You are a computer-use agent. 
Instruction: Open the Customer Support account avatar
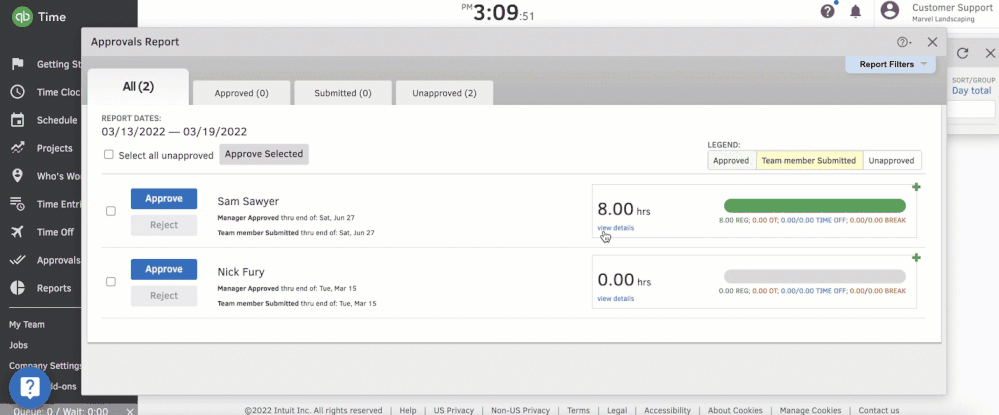pyautogui.click(x=889, y=11)
